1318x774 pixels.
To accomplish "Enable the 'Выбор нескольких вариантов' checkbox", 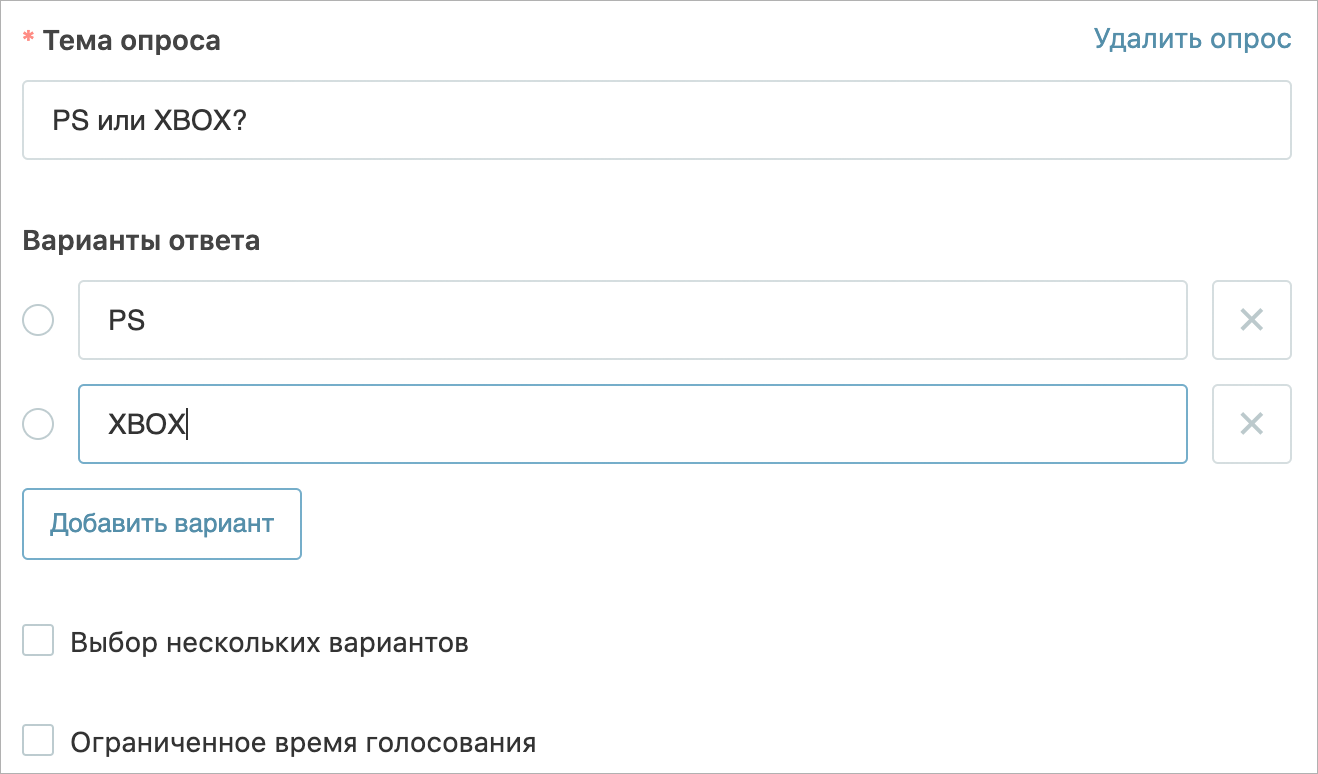I will coord(37,640).
